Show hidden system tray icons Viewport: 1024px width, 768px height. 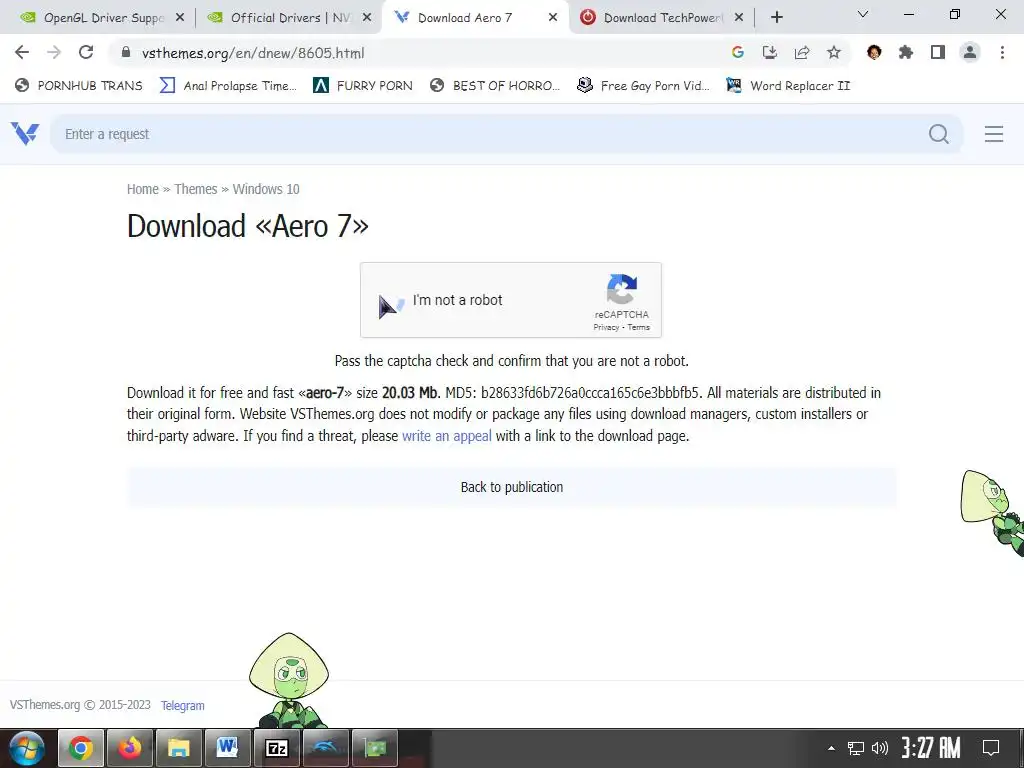[x=831, y=748]
